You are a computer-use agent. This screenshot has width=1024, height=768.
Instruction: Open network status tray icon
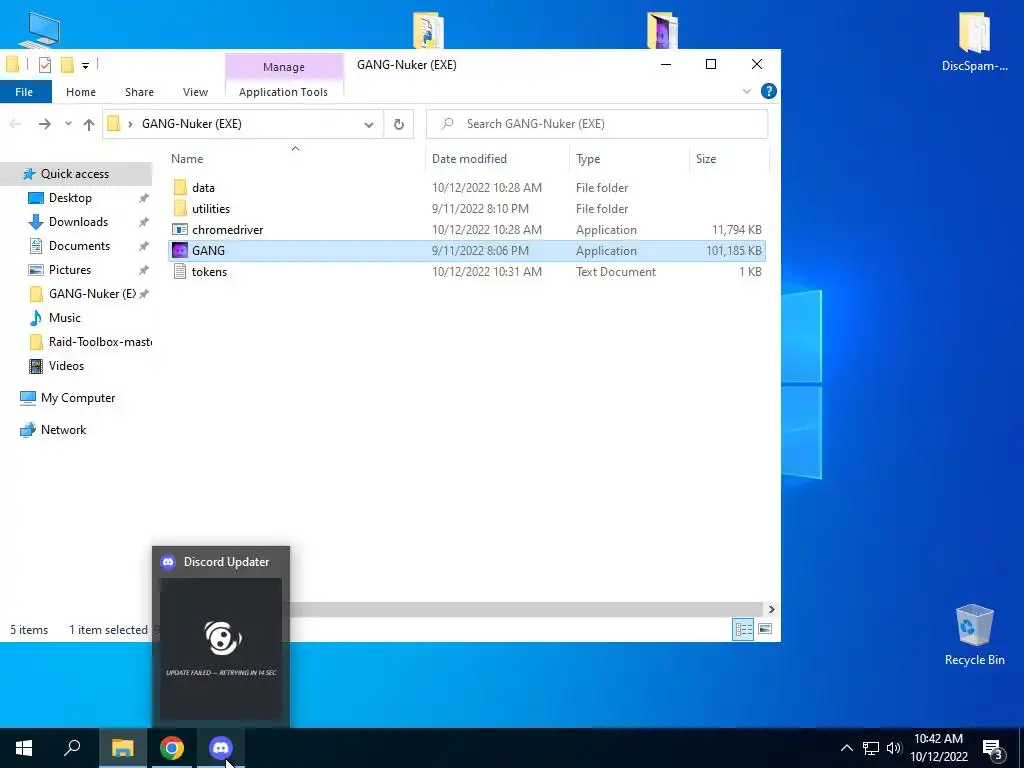coord(871,748)
